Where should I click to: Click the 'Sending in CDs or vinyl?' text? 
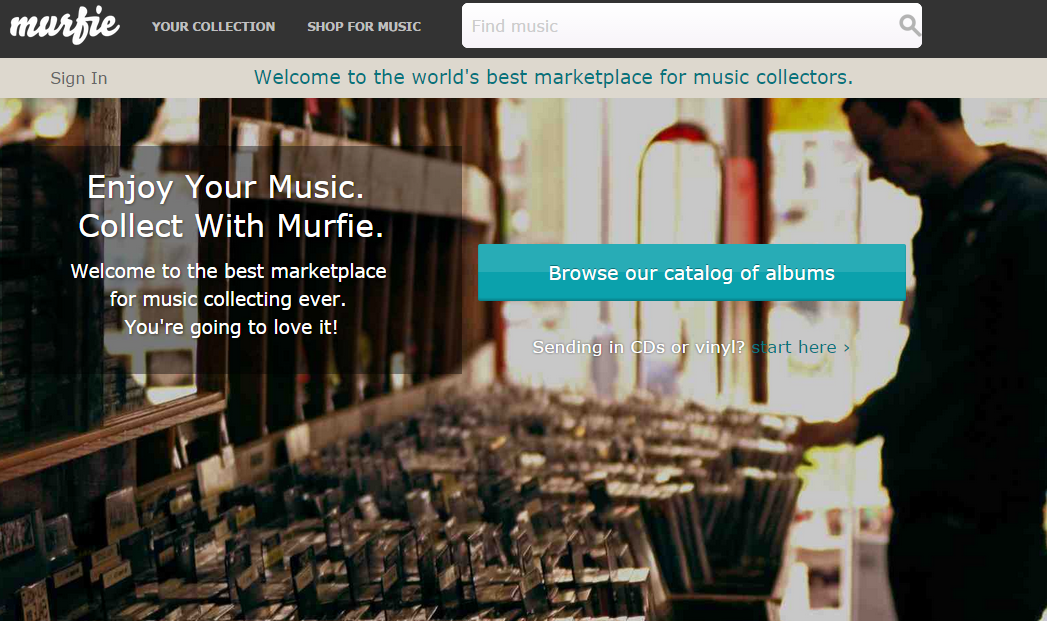tap(638, 347)
